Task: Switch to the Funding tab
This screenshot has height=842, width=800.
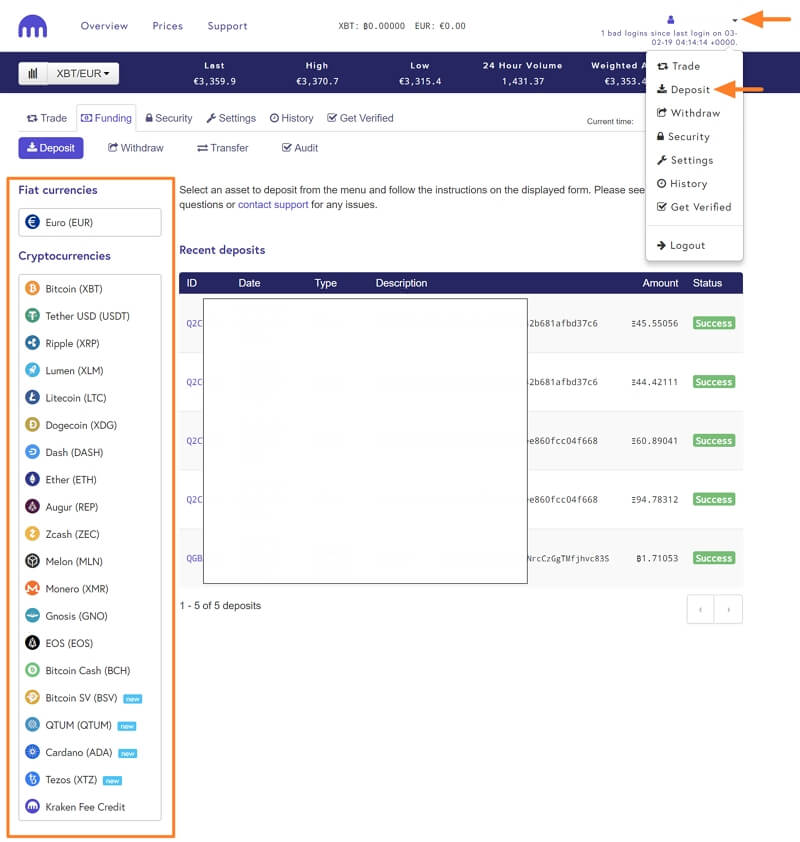Action: 106,118
